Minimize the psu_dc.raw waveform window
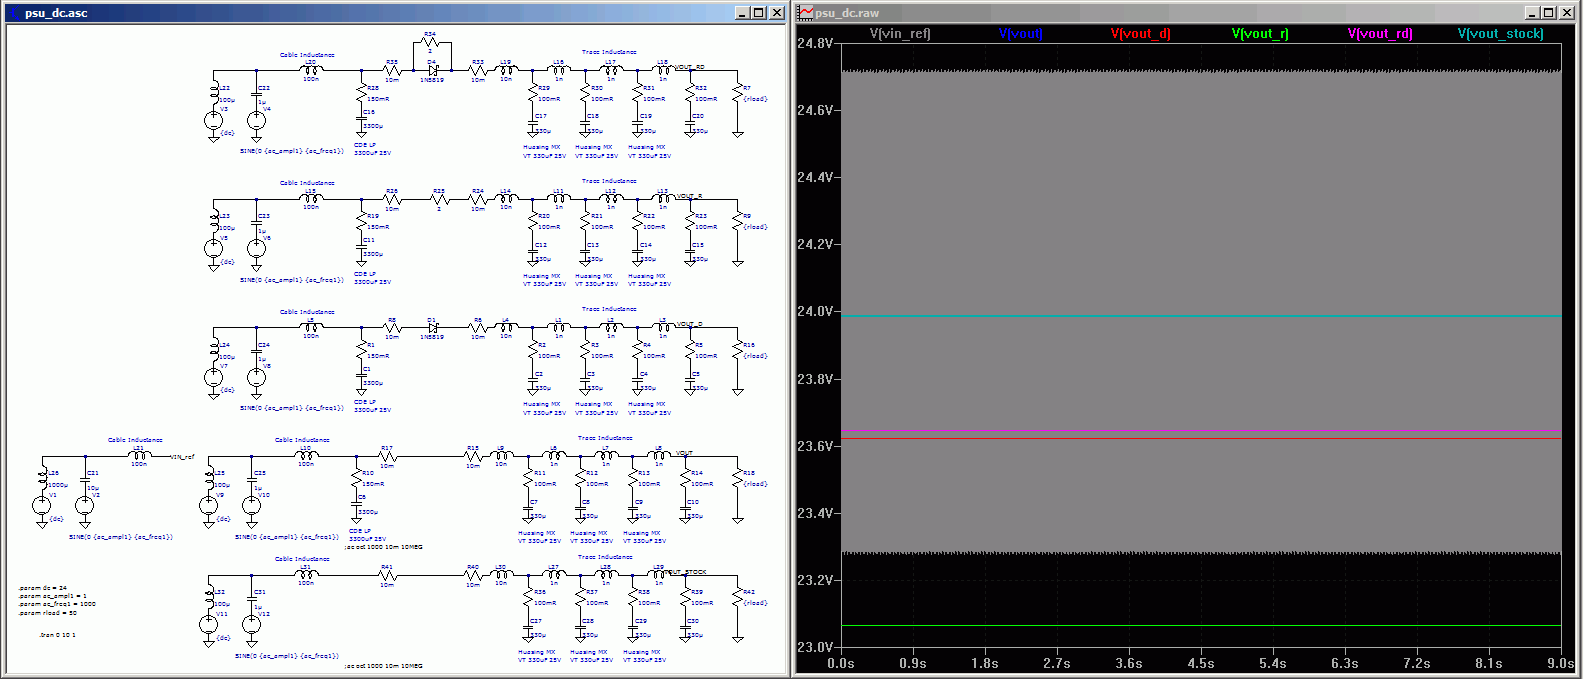Screen dimensions: 1584x679 (1532, 13)
